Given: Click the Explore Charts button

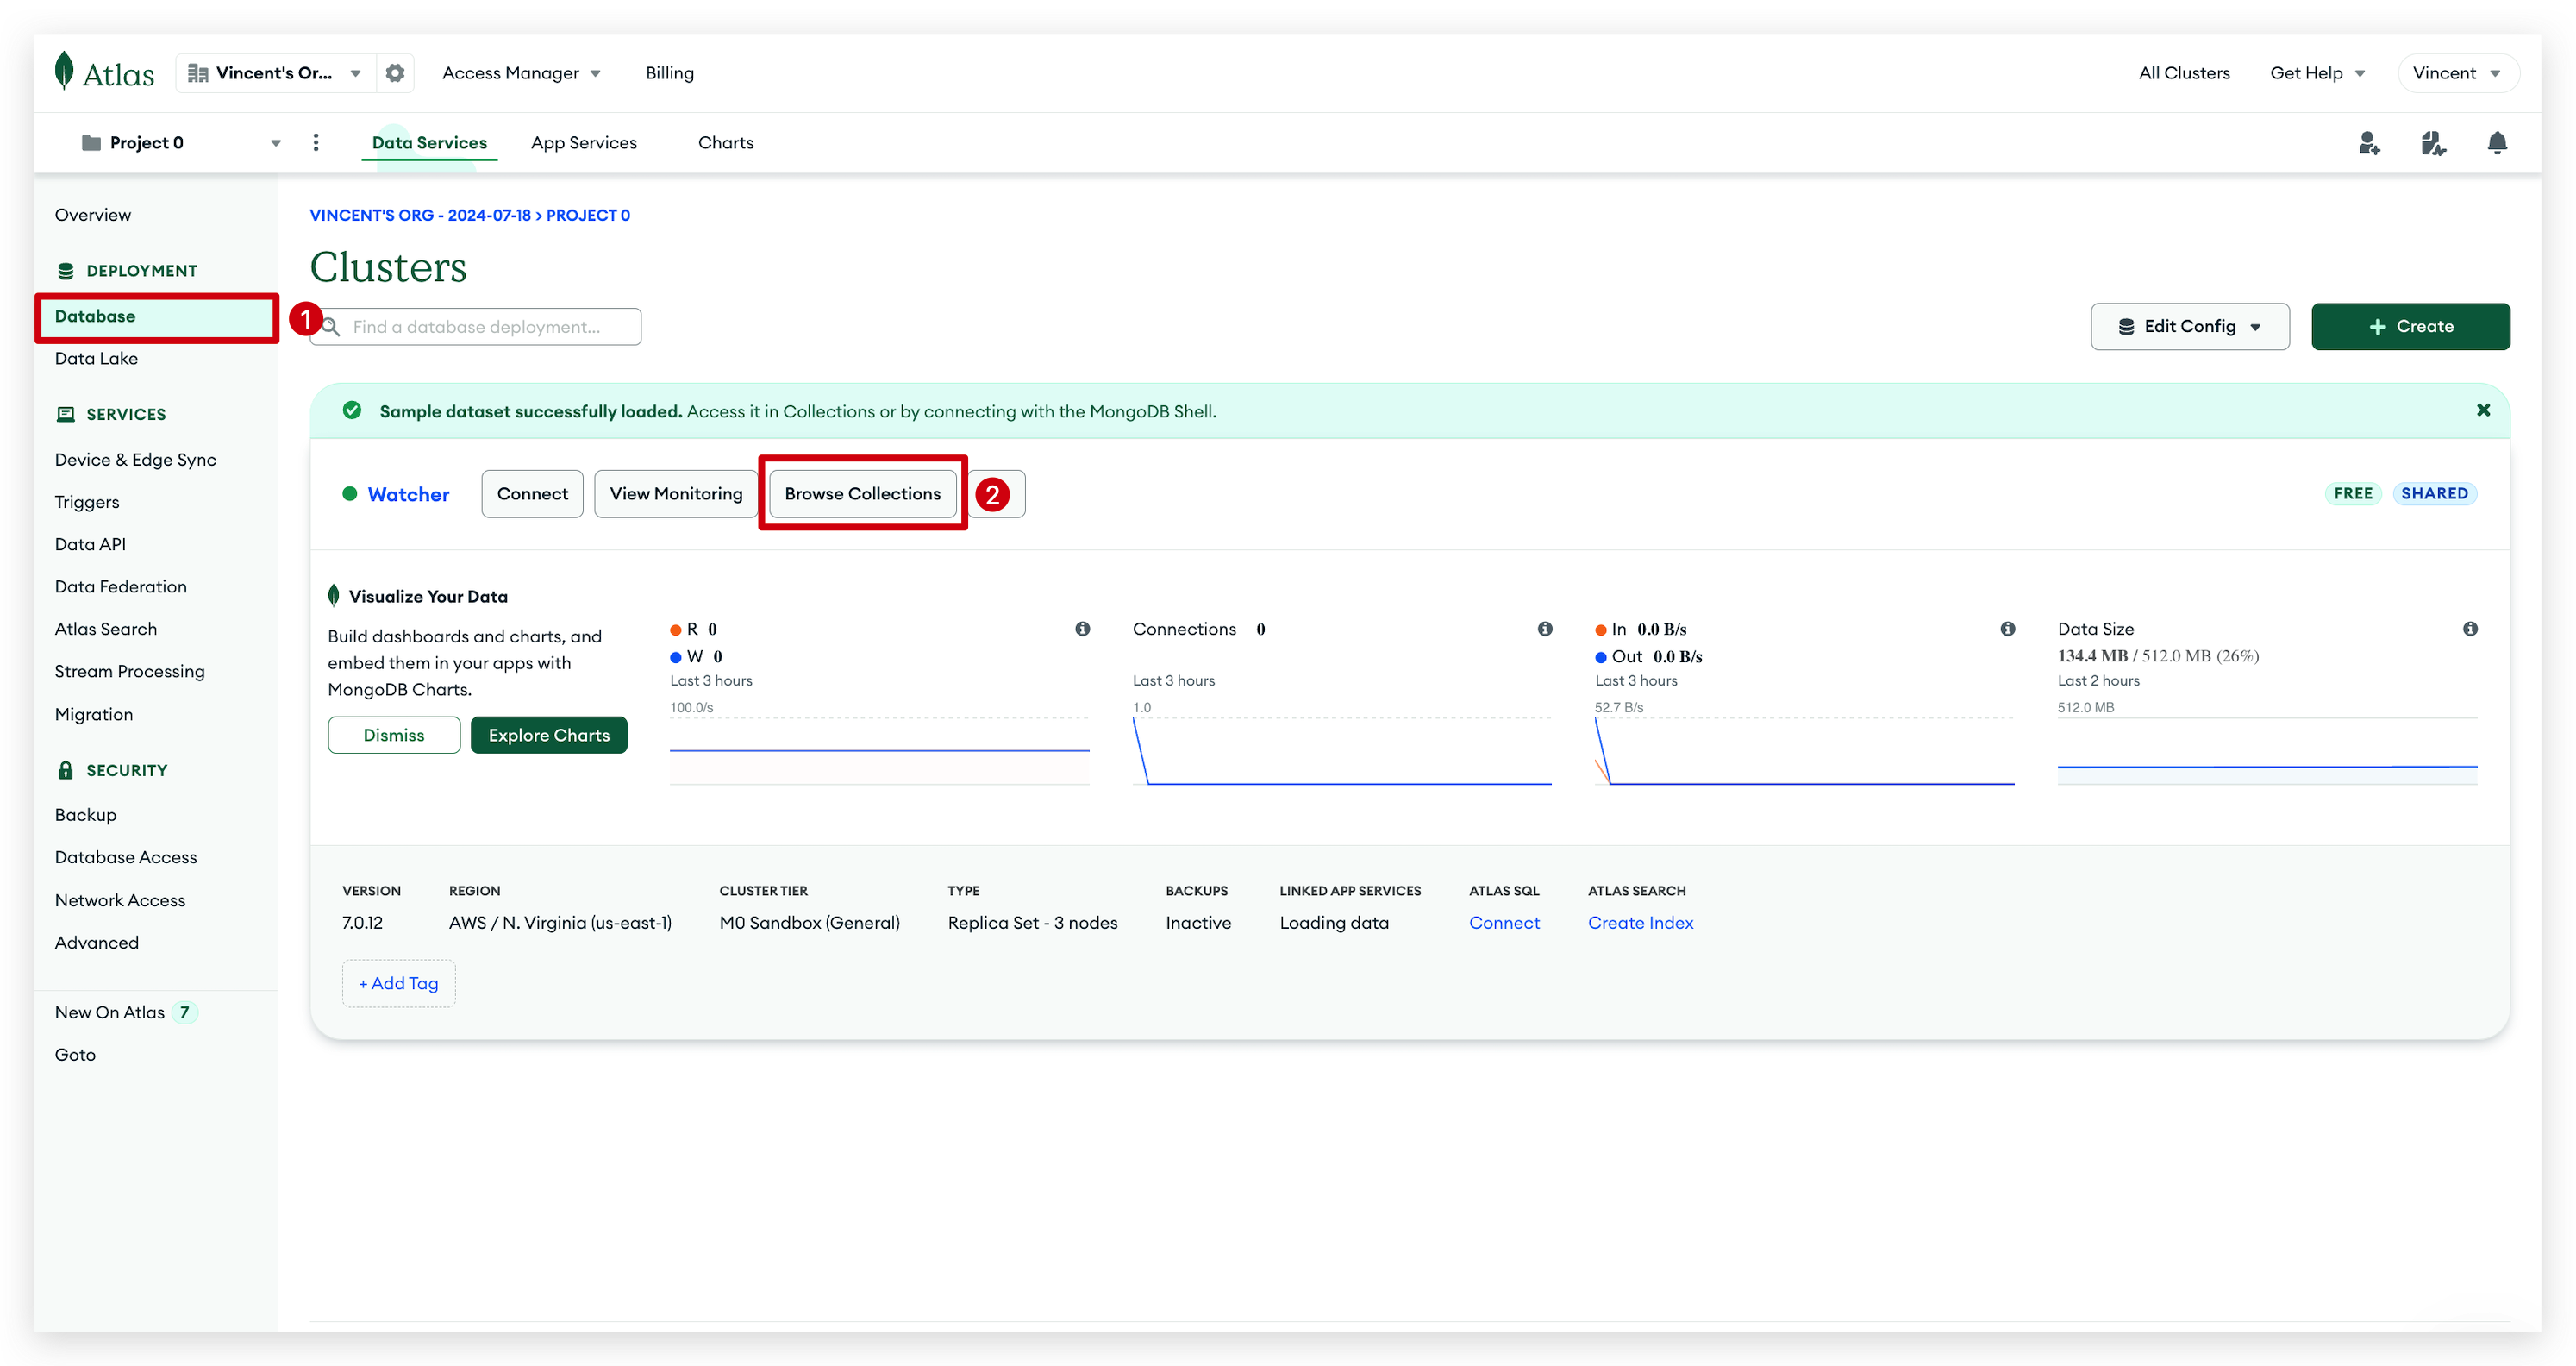Looking at the screenshot, I should [549, 735].
